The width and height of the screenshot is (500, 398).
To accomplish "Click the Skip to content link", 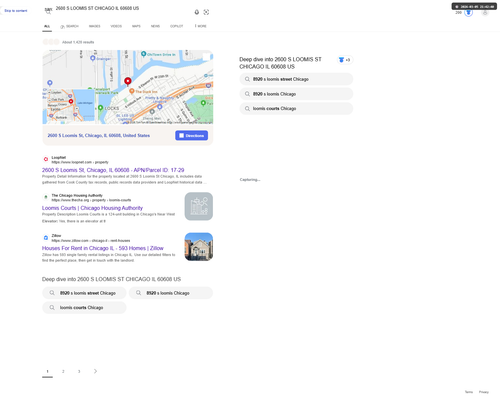I will 16,11.
